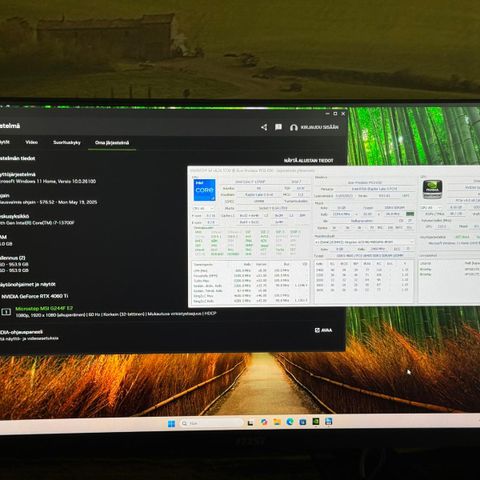Switch to the Suorituskyky tab
Image resolution: width=480 pixels, height=480 pixels.
pyautogui.click(x=67, y=143)
